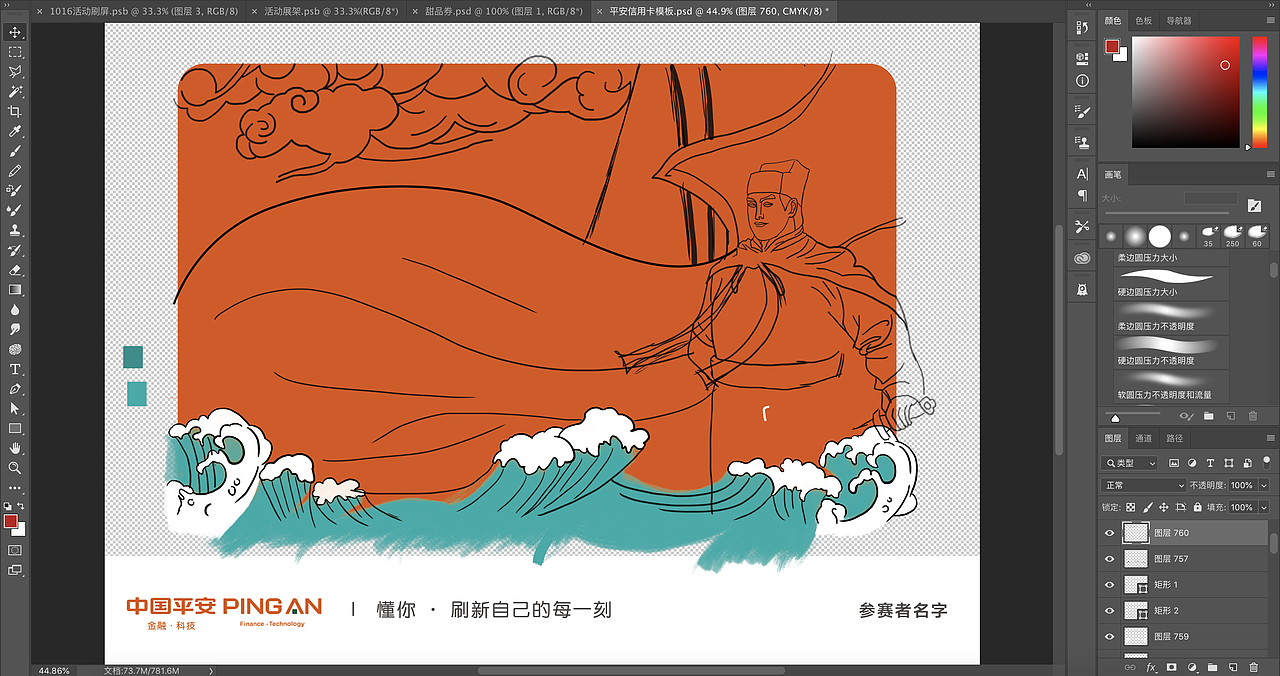Select the Zoom tool
1280x676 pixels.
pos(15,468)
